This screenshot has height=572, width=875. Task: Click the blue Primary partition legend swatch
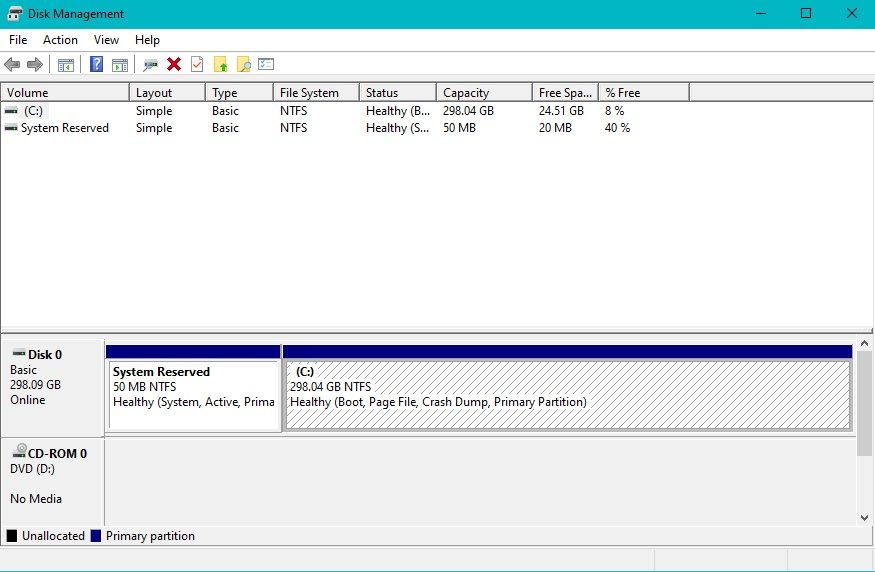click(x=96, y=536)
